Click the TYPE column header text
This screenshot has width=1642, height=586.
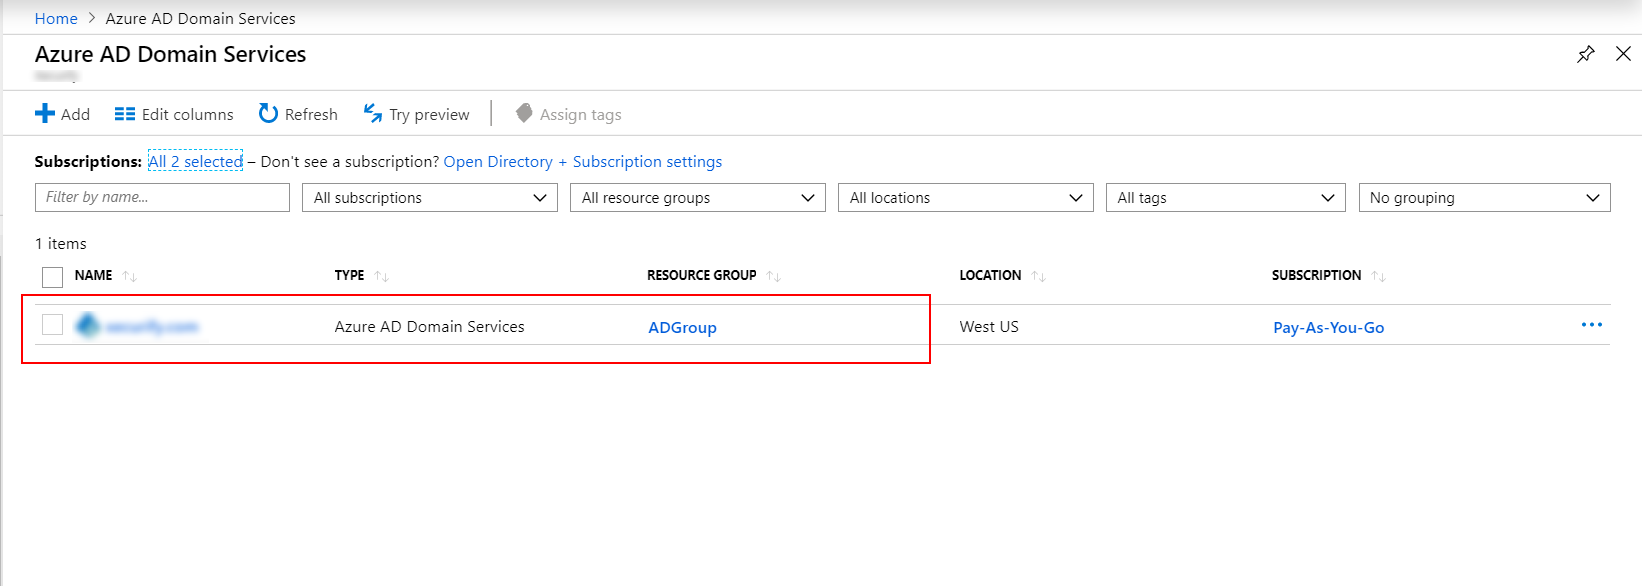coord(349,276)
